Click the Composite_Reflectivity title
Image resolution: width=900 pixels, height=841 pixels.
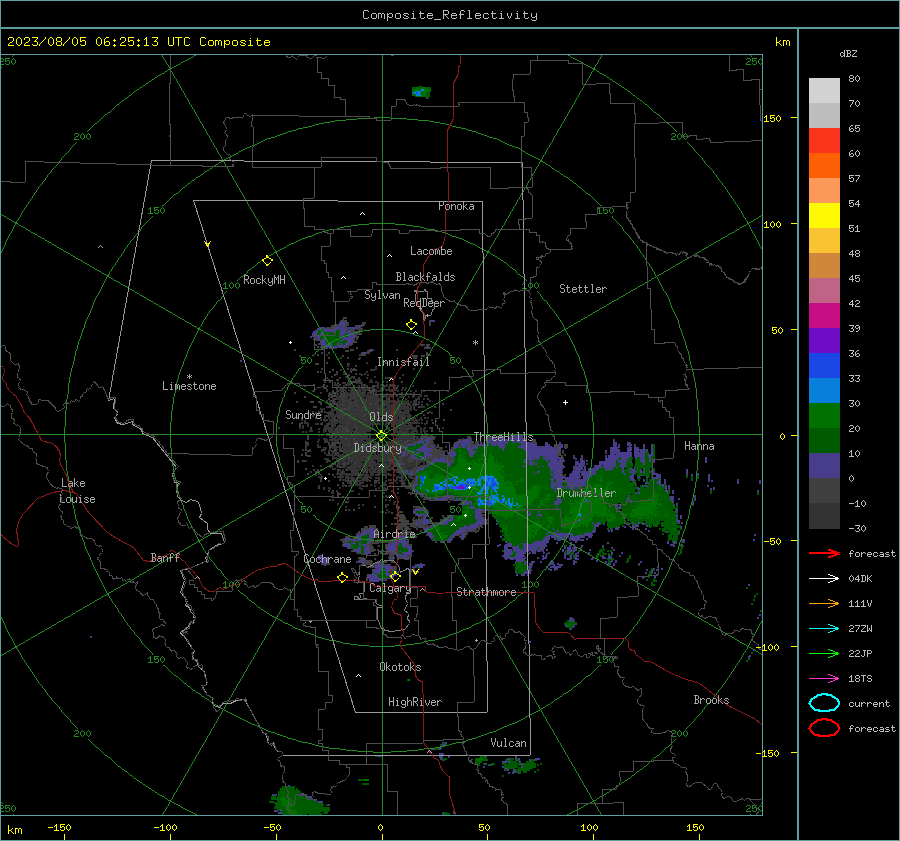click(449, 15)
